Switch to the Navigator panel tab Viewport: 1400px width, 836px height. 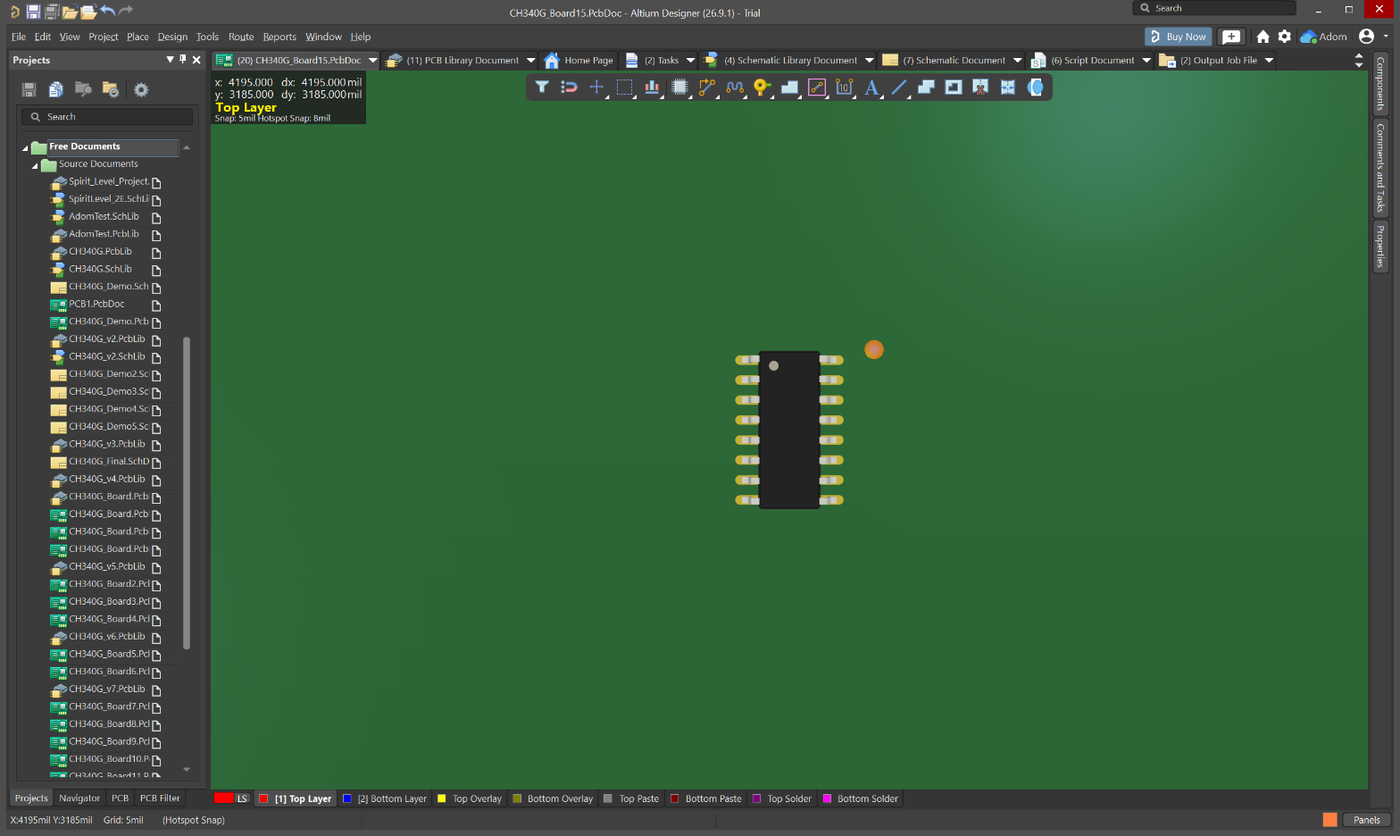tap(79, 798)
